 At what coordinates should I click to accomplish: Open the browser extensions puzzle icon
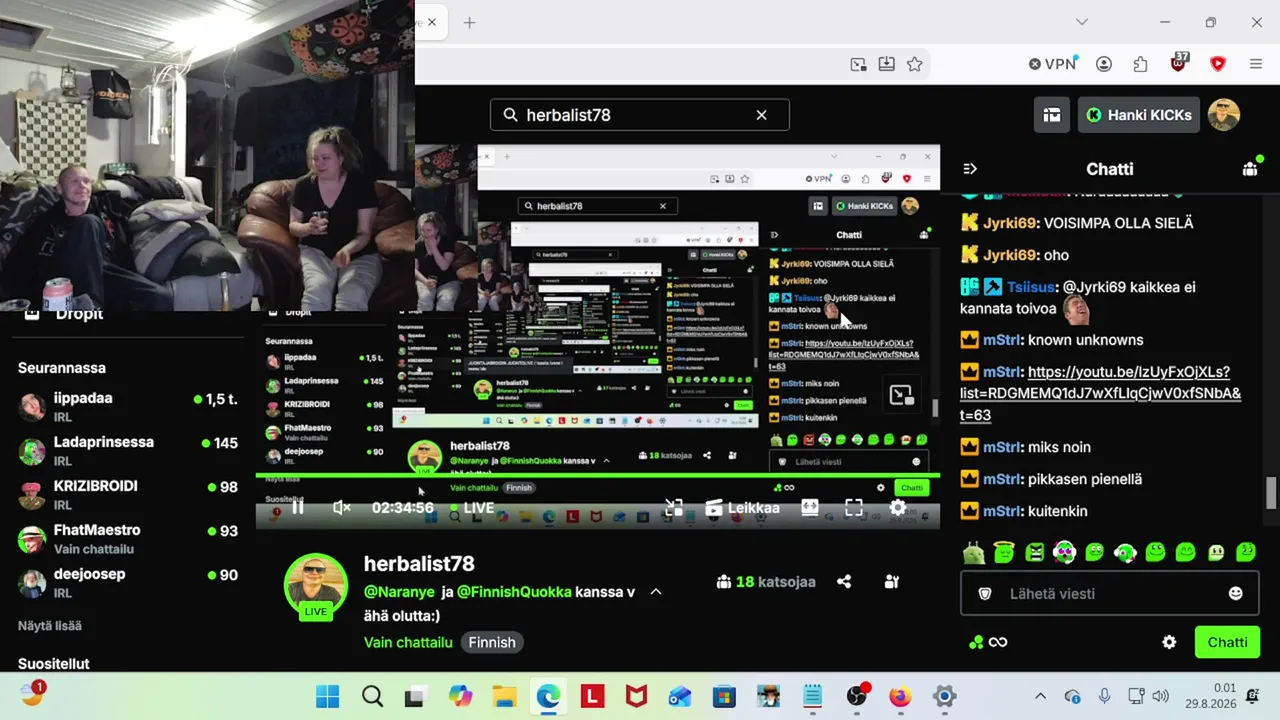pyautogui.click(x=1141, y=64)
